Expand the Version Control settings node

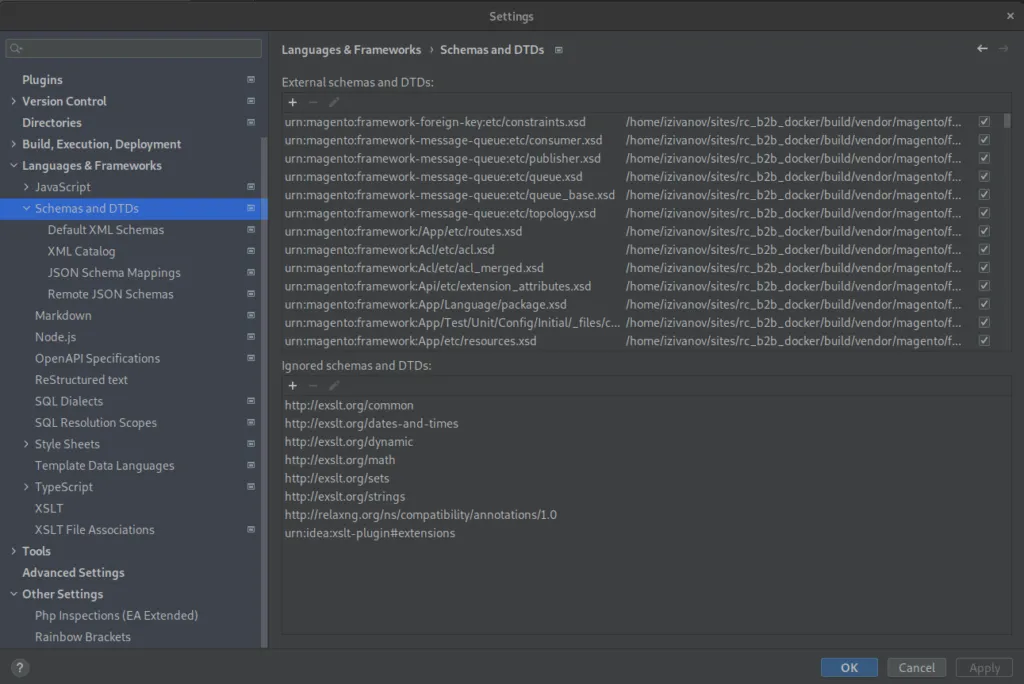point(13,101)
